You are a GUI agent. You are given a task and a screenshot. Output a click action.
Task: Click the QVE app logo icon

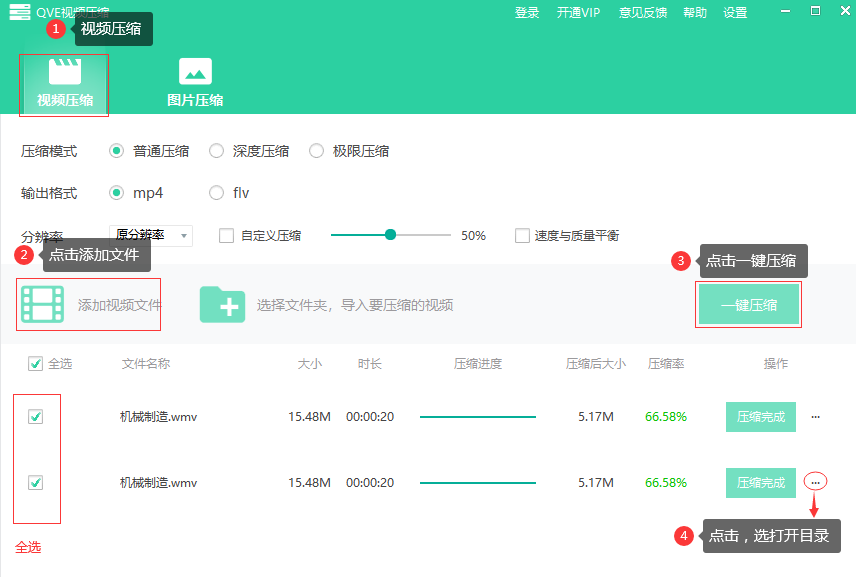[x=19, y=13]
